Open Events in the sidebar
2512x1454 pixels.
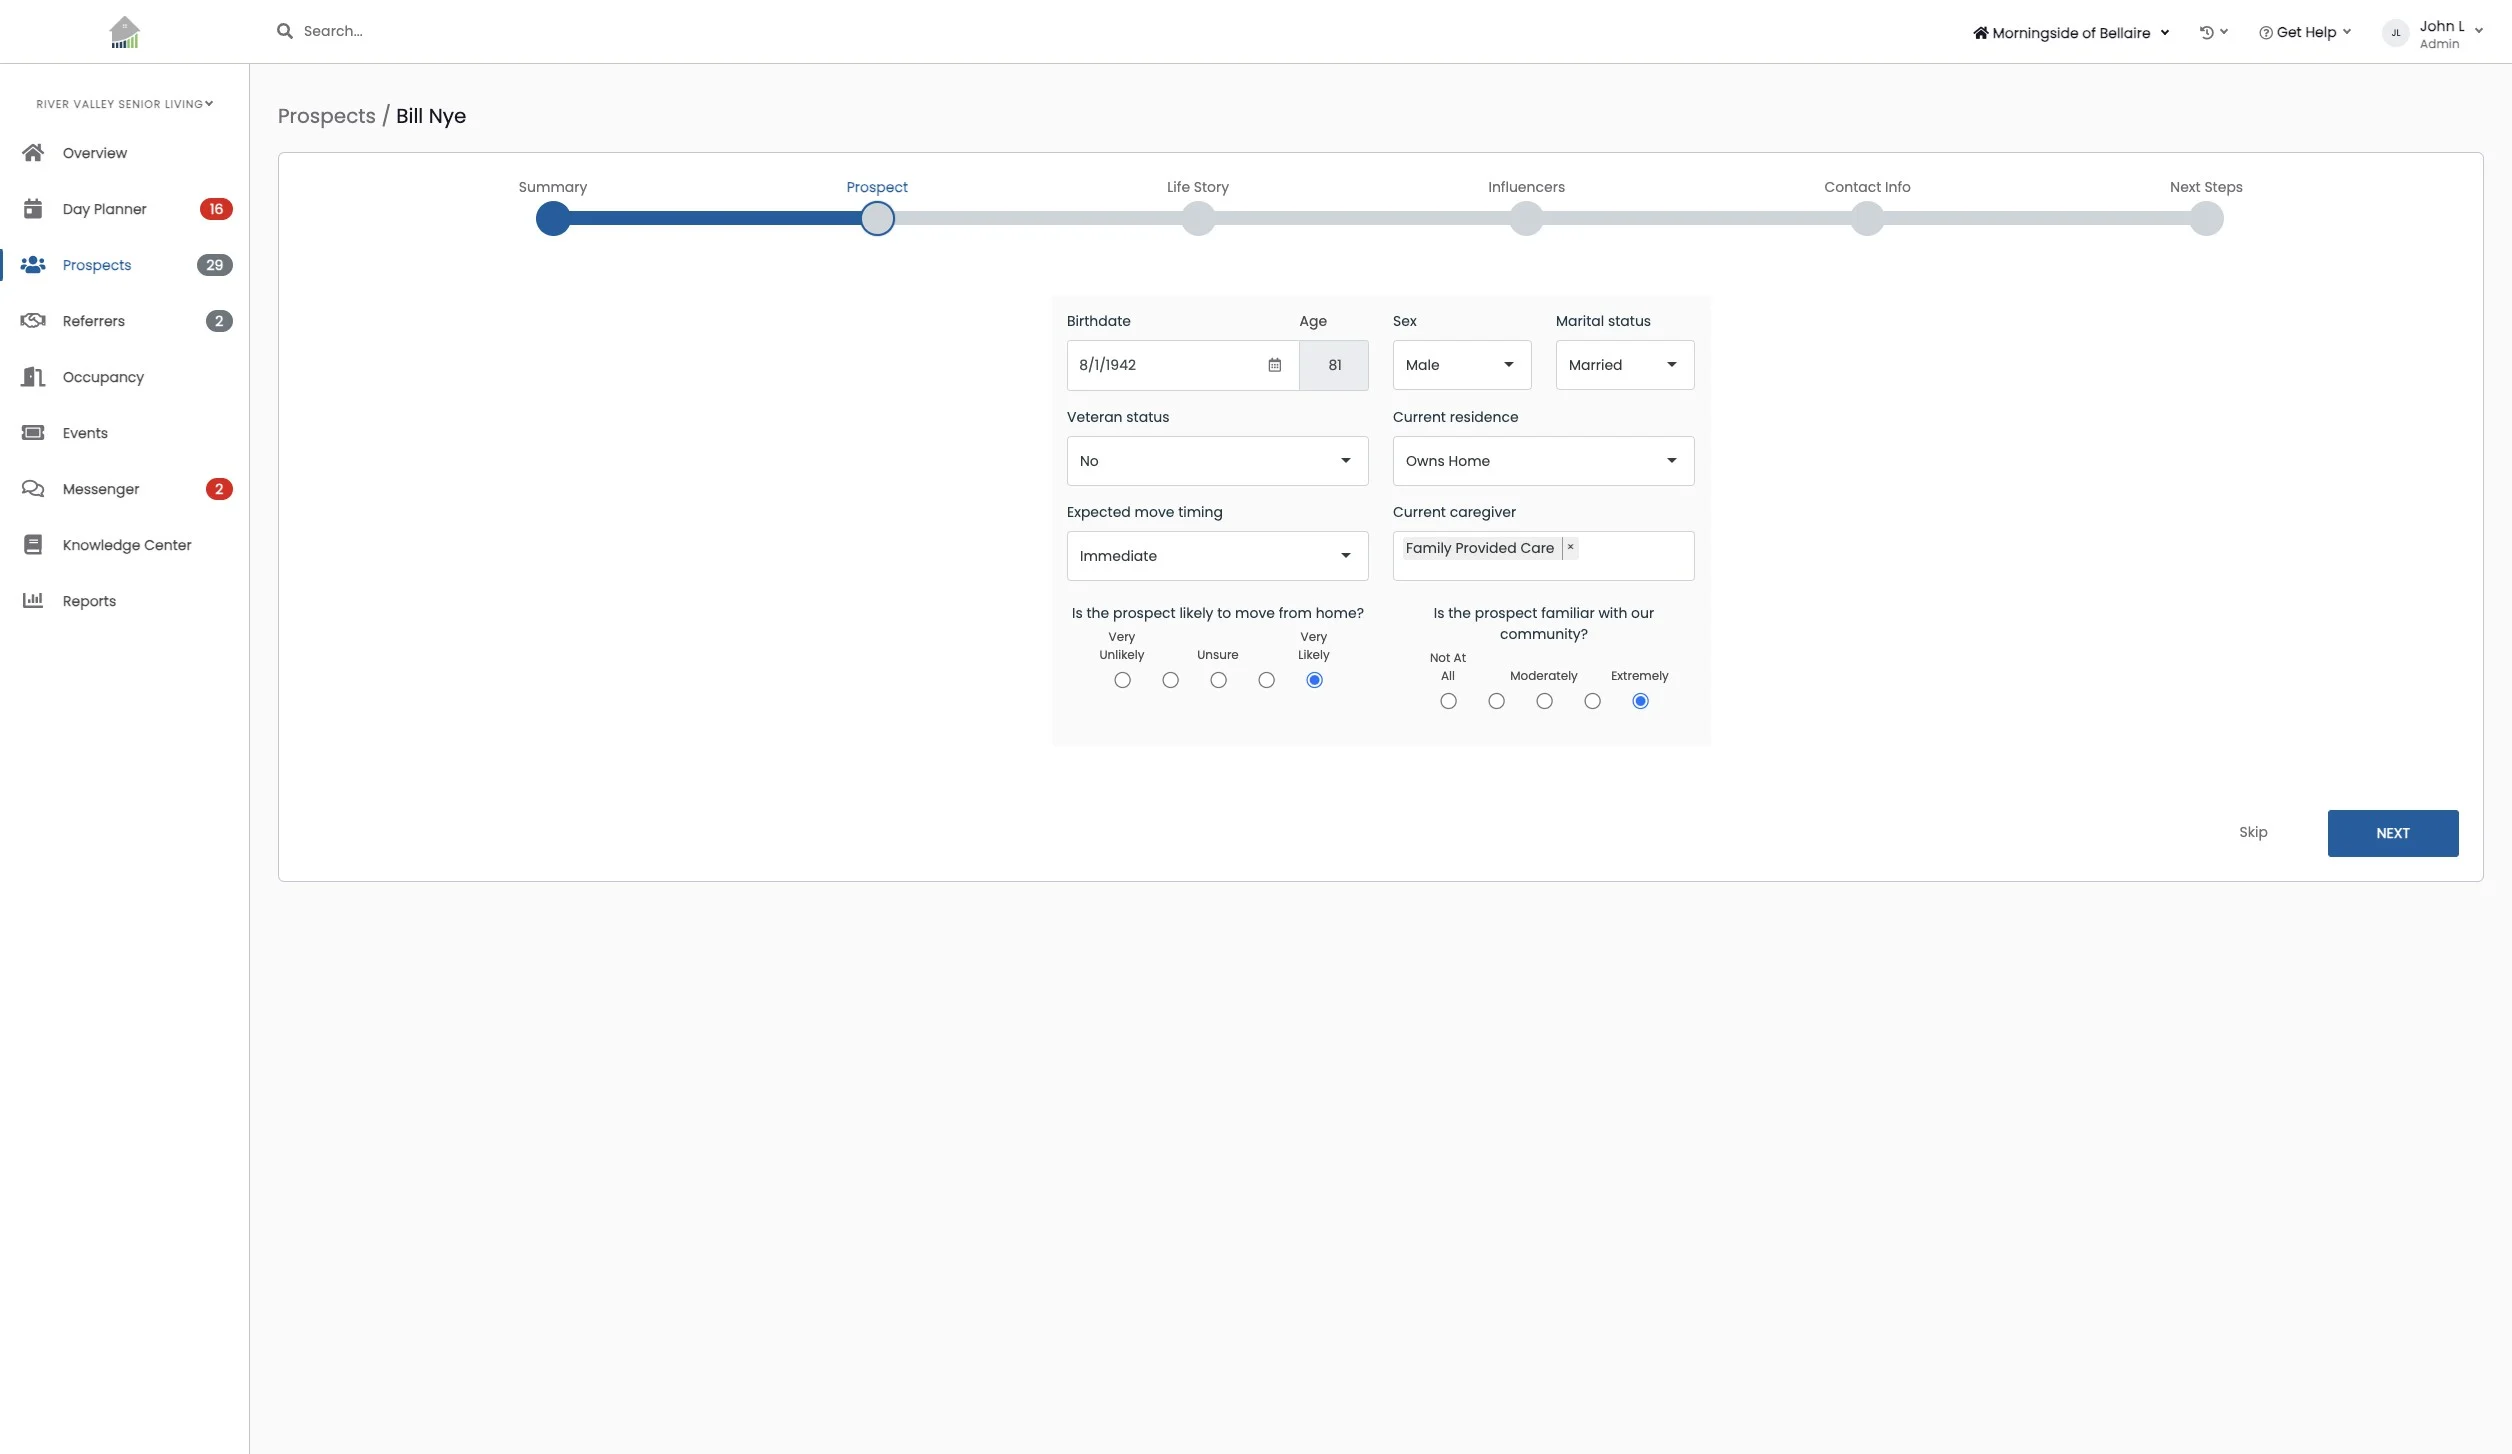click(x=85, y=433)
